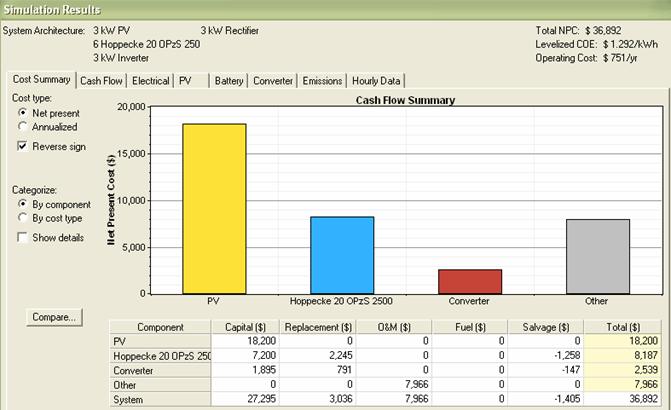Image resolution: width=671 pixels, height=410 pixels.
Task: Select the Cost Summary tab
Action: [41, 79]
